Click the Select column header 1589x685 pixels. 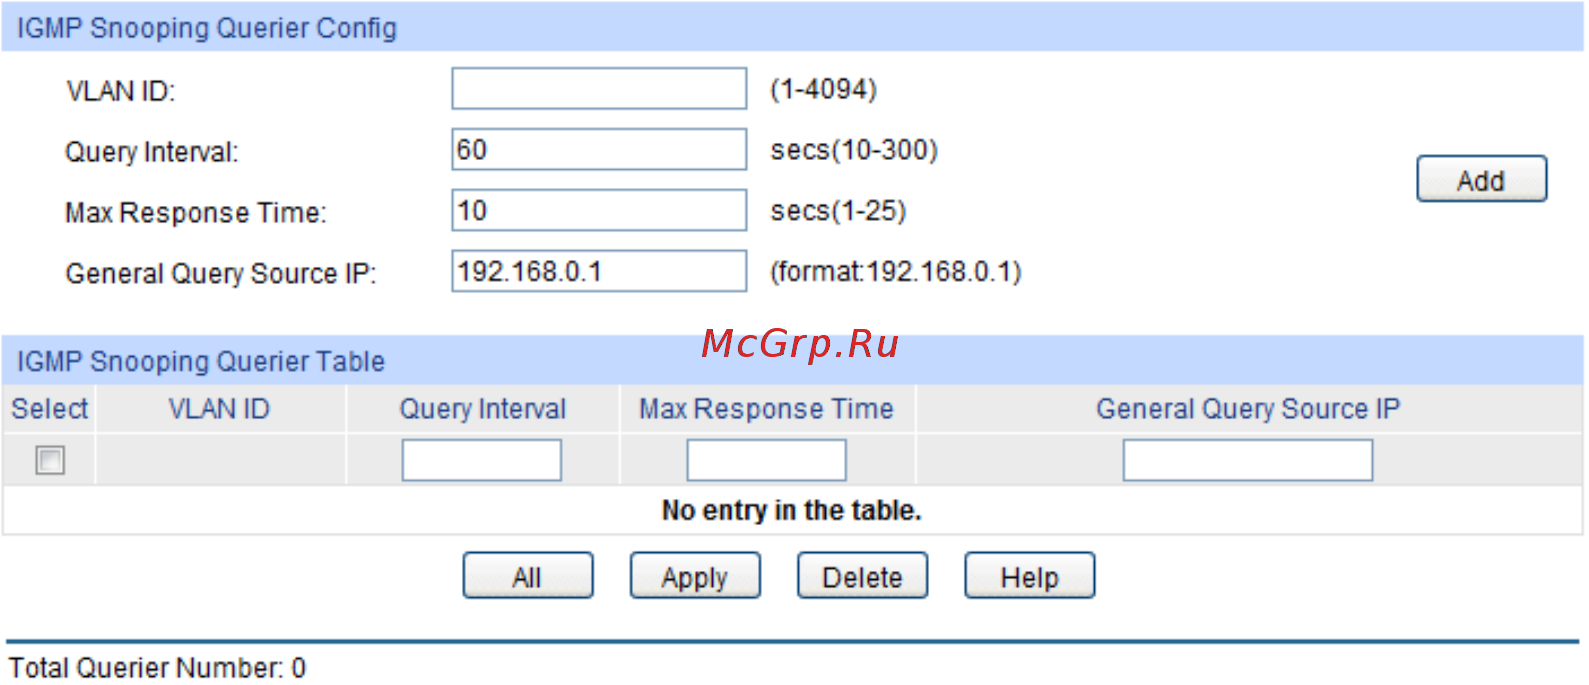pos(49,408)
